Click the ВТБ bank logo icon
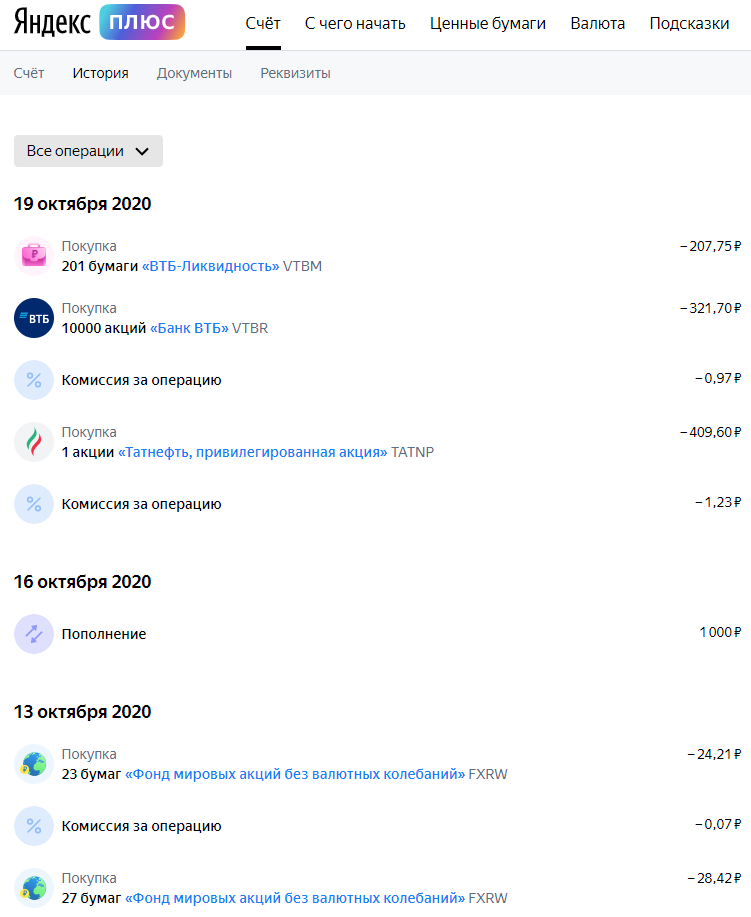This screenshot has width=751, height=917. (34, 318)
